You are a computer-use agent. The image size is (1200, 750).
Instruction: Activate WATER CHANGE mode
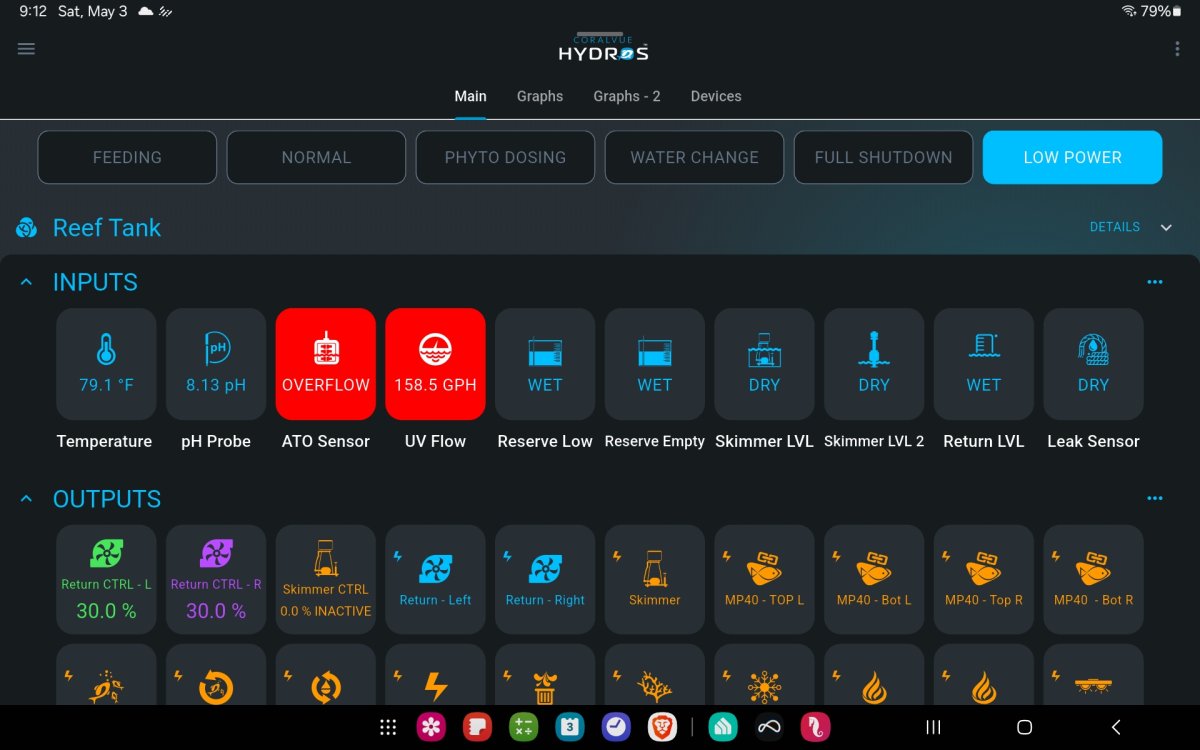tap(694, 157)
